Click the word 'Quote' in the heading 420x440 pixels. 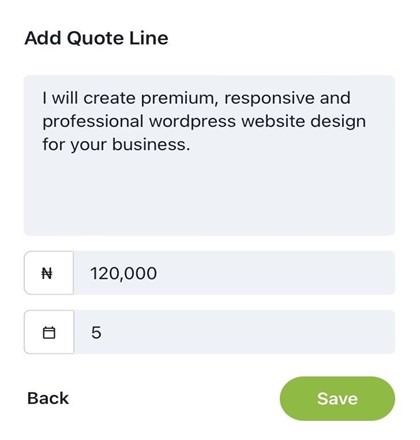click(95, 38)
